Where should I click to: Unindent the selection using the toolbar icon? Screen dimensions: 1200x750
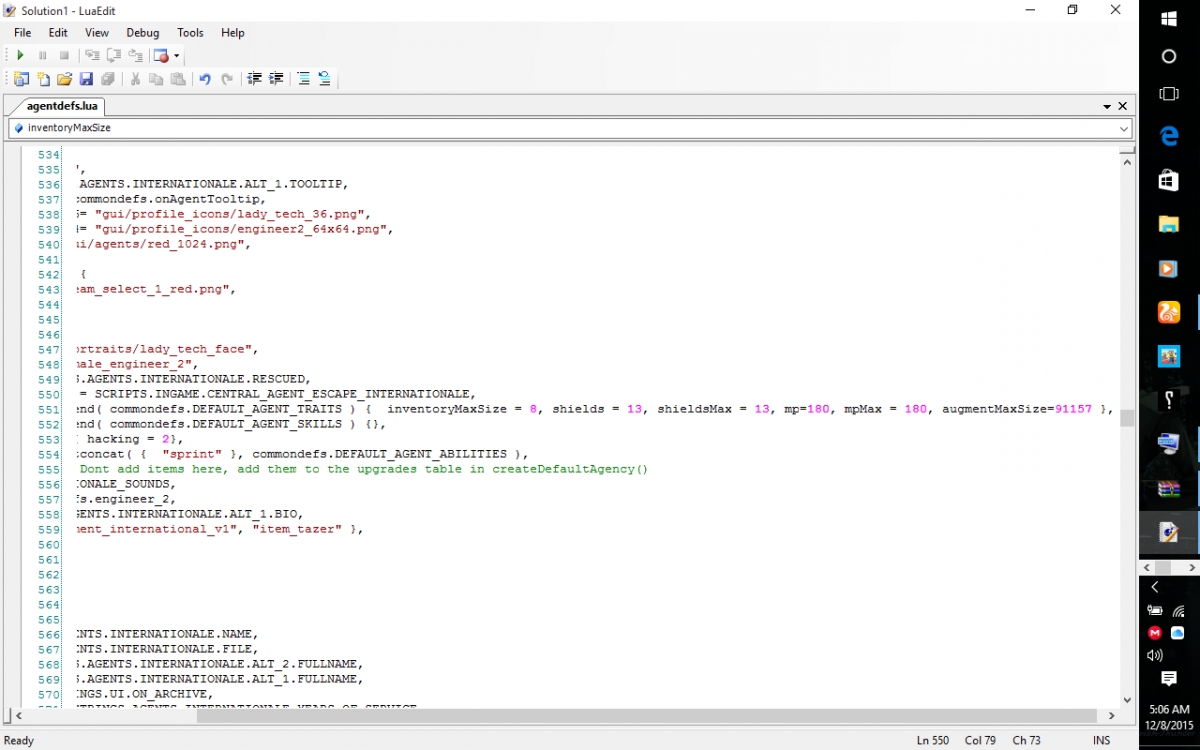pyautogui.click(x=254, y=79)
